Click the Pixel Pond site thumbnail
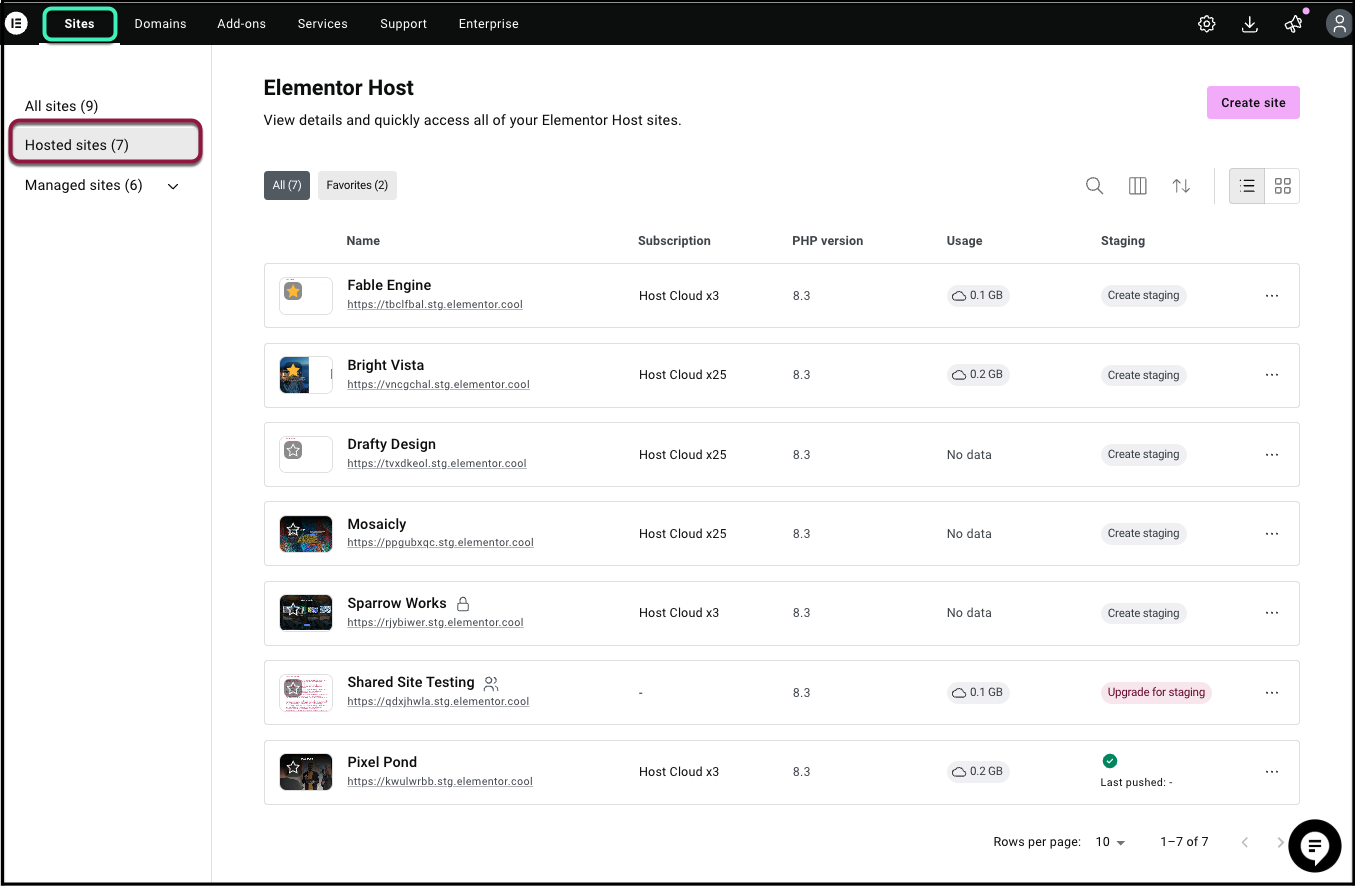The height and width of the screenshot is (886, 1355). click(306, 772)
